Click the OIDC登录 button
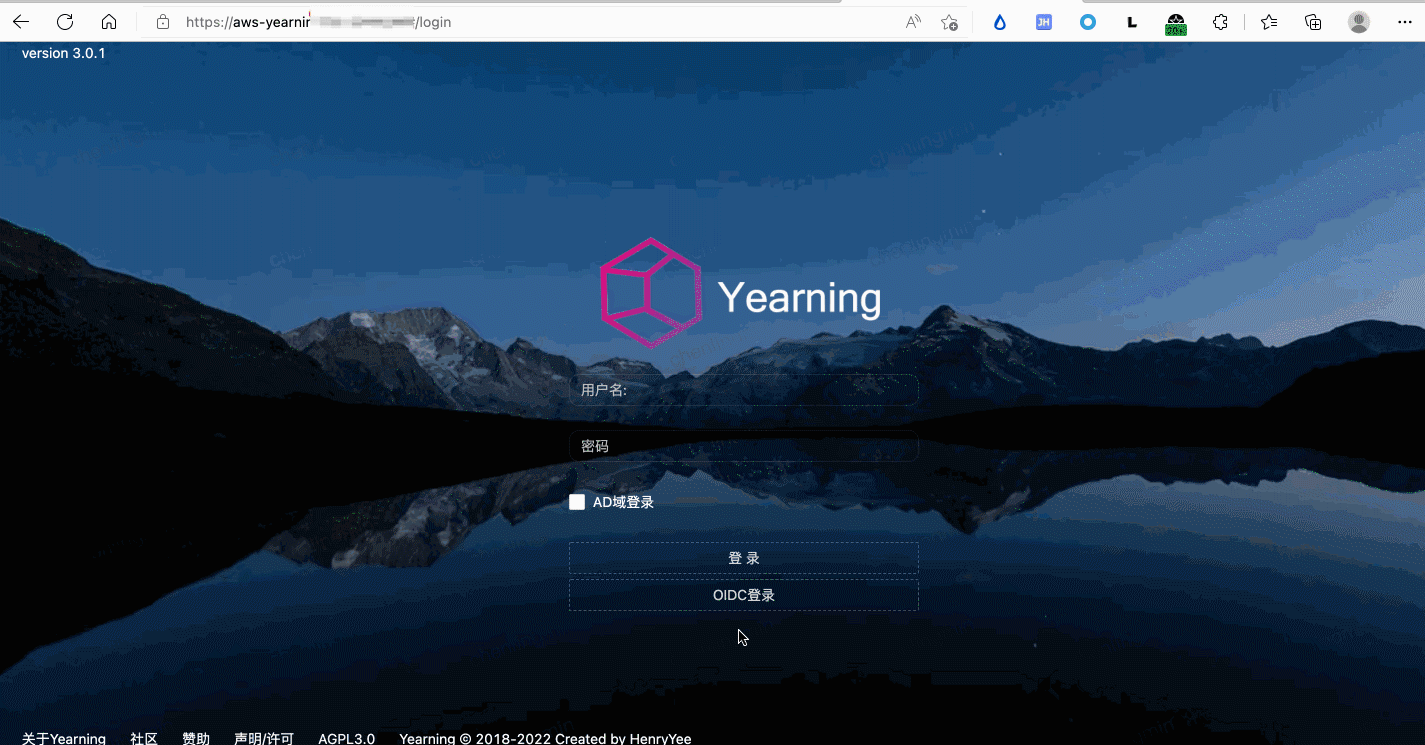This screenshot has width=1425, height=745. (743, 595)
